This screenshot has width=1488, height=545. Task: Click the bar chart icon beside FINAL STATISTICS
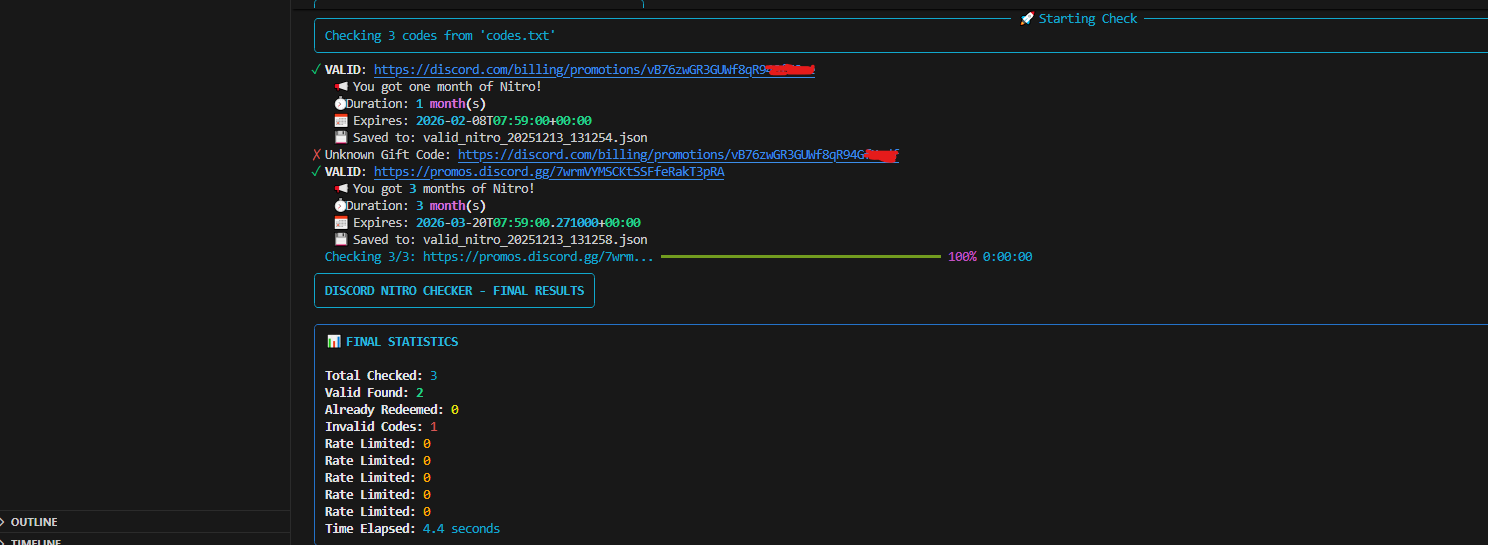coord(334,342)
